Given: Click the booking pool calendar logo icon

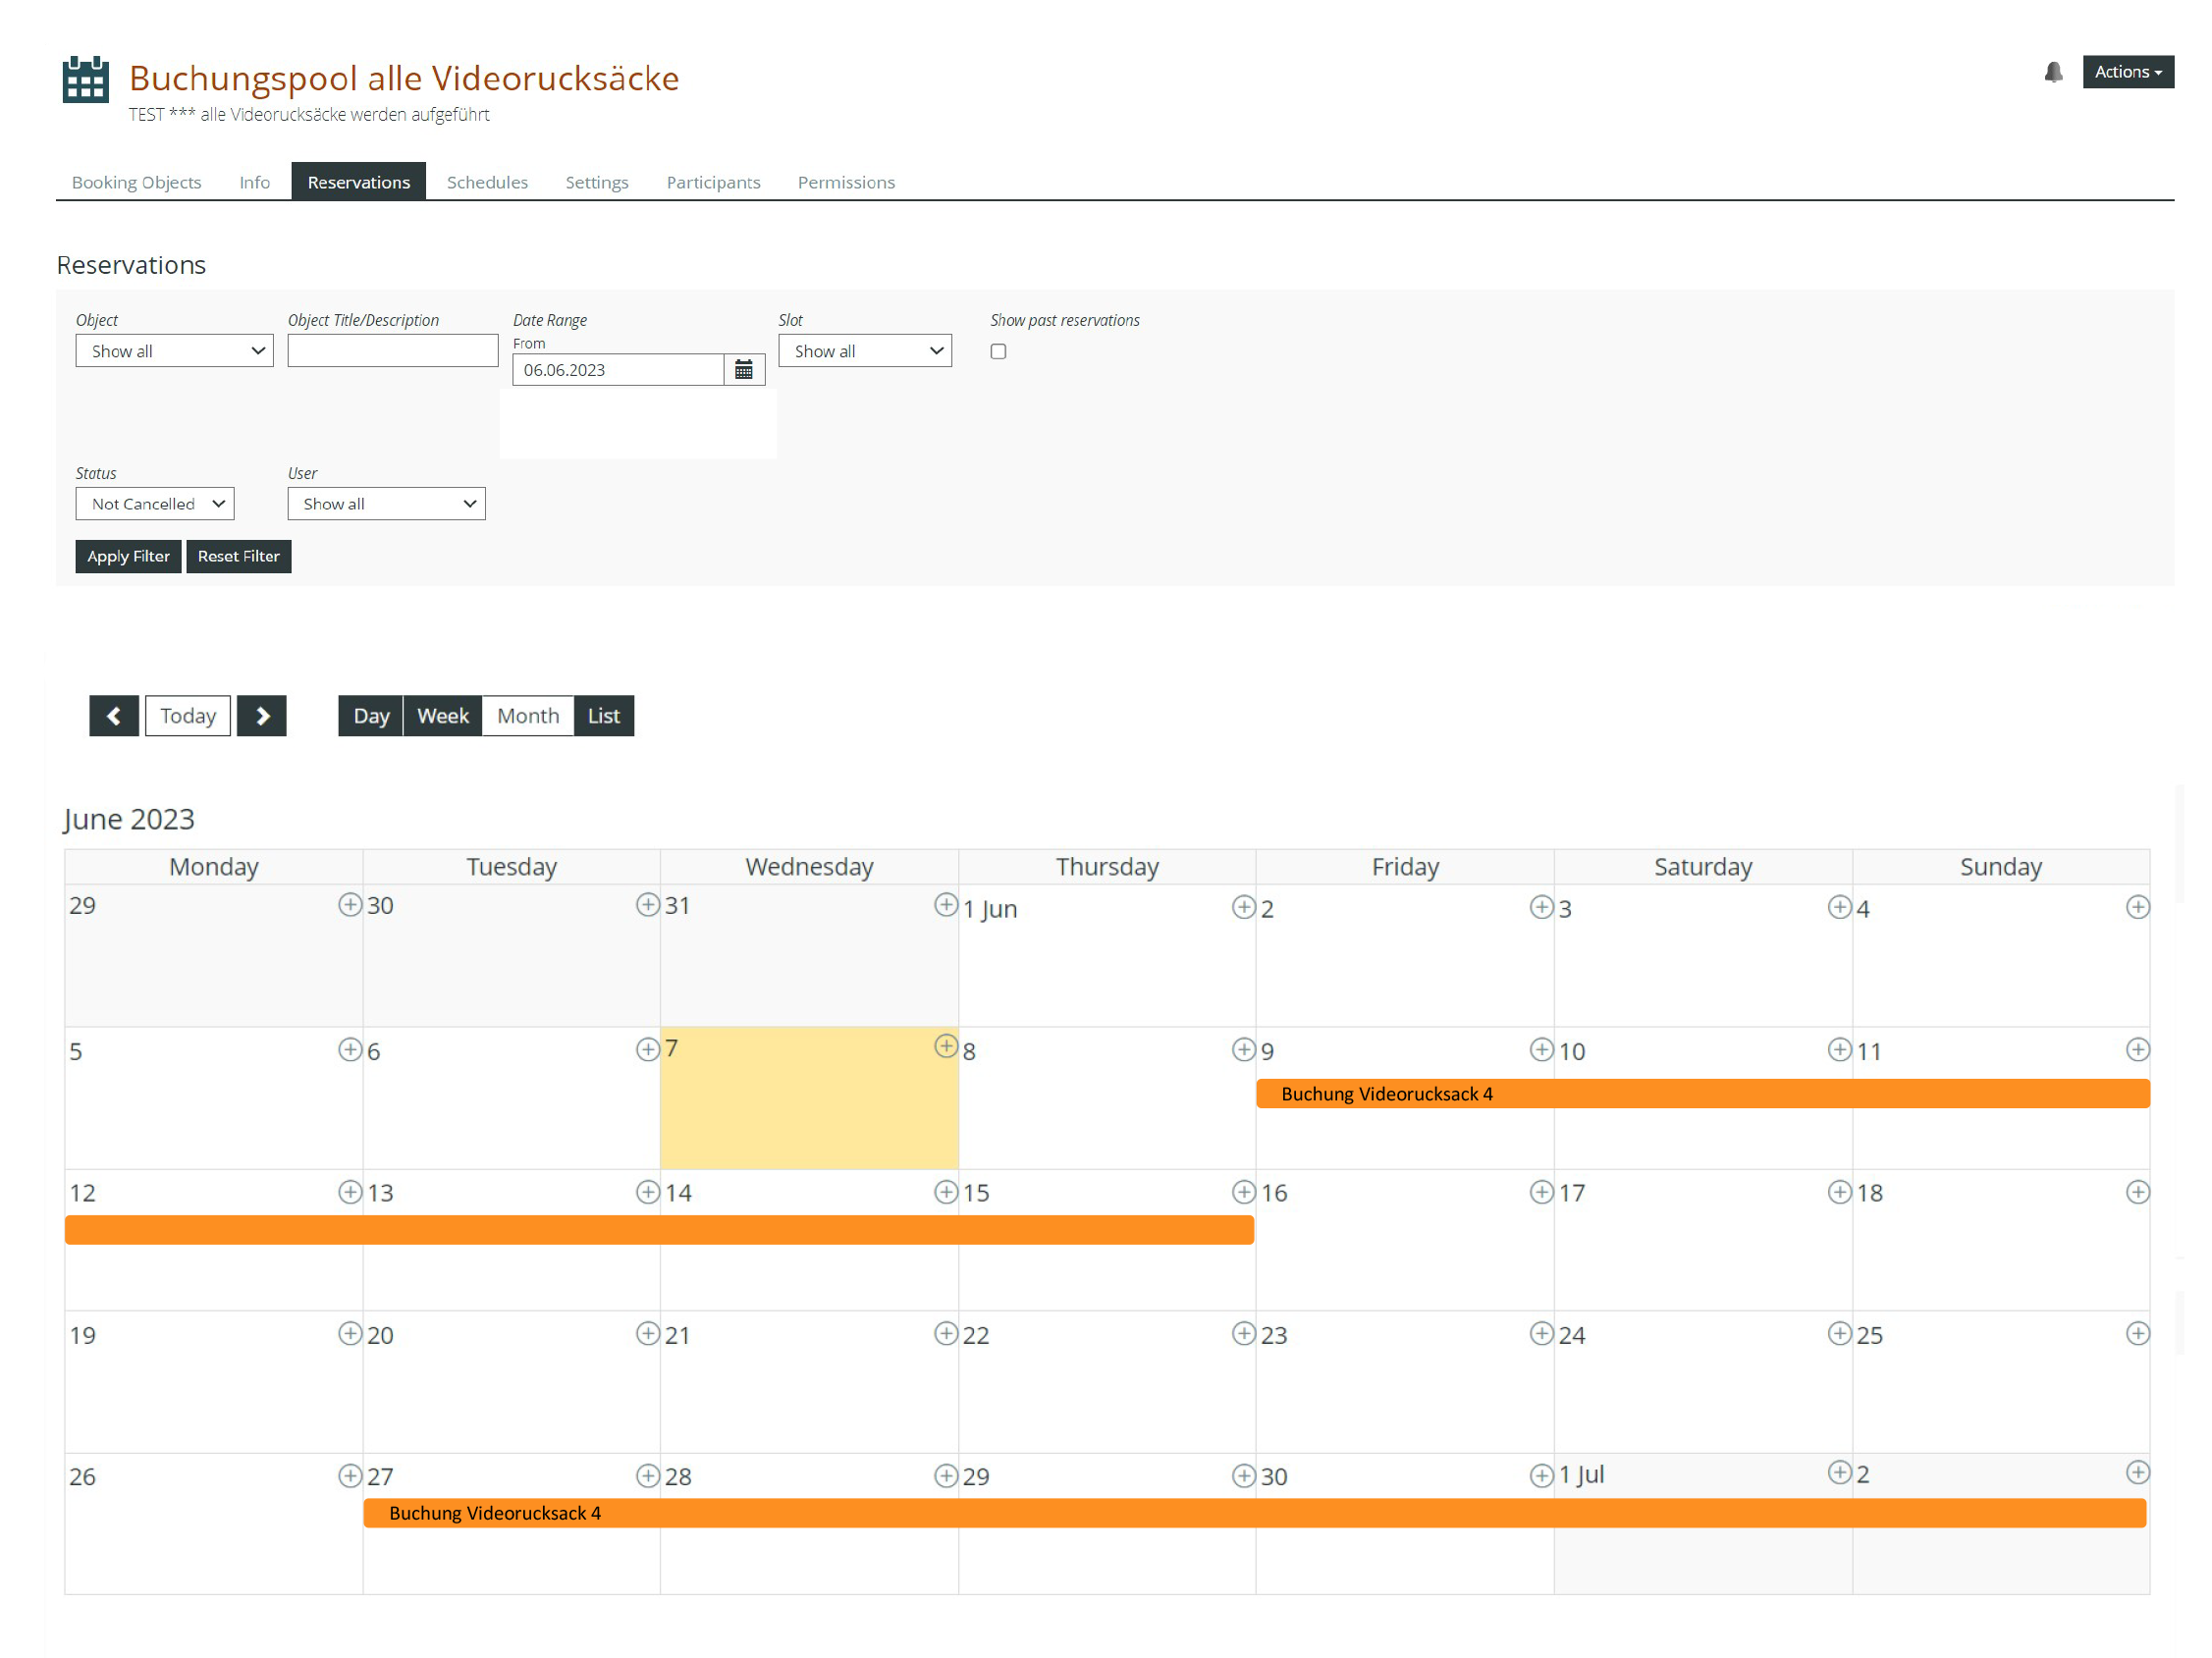Looking at the screenshot, I should (85, 79).
